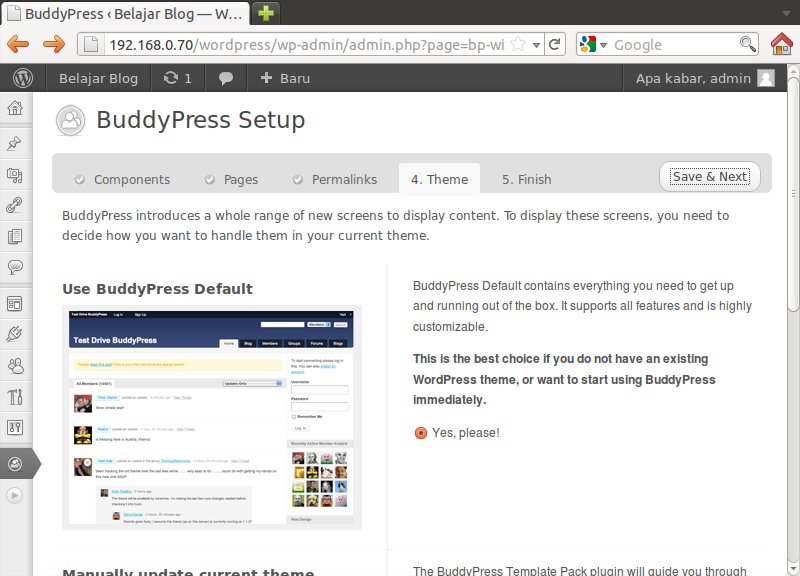Open the BuddyPress icon in the sidebar
This screenshot has height=576, width=800.
pos(15,464)
